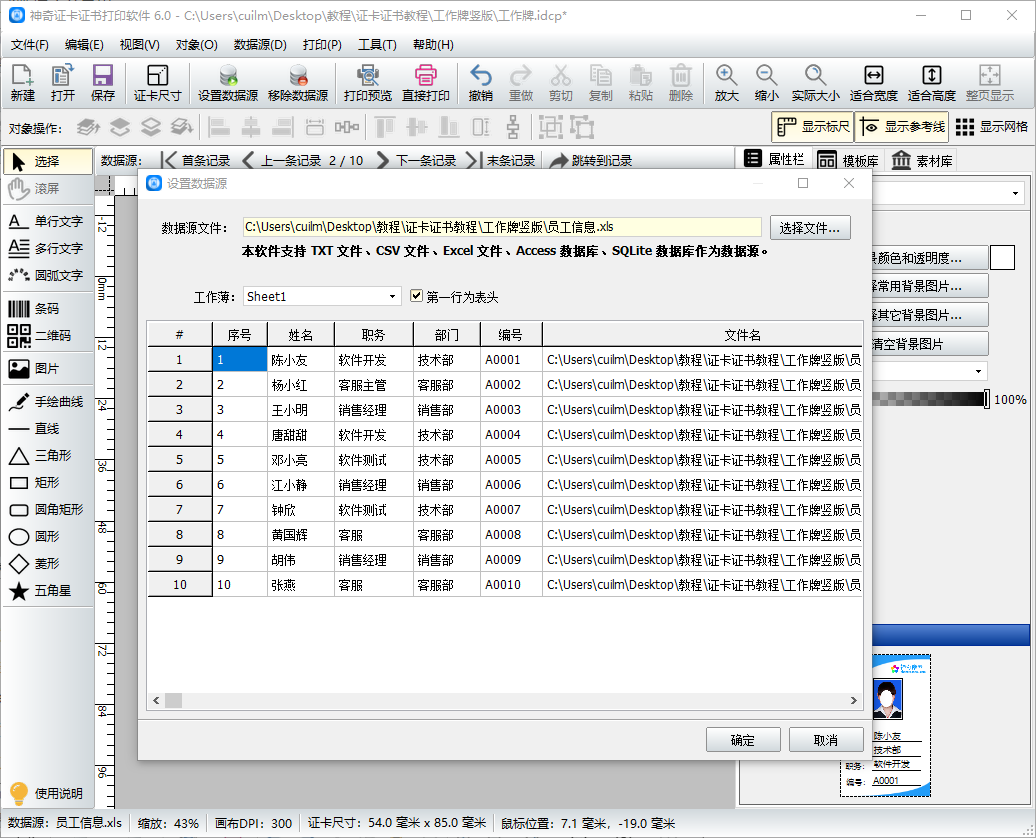This screenshot has width=1036, height=838.
Task: Switch to the 素材库 tab
Action: [922, 161]
